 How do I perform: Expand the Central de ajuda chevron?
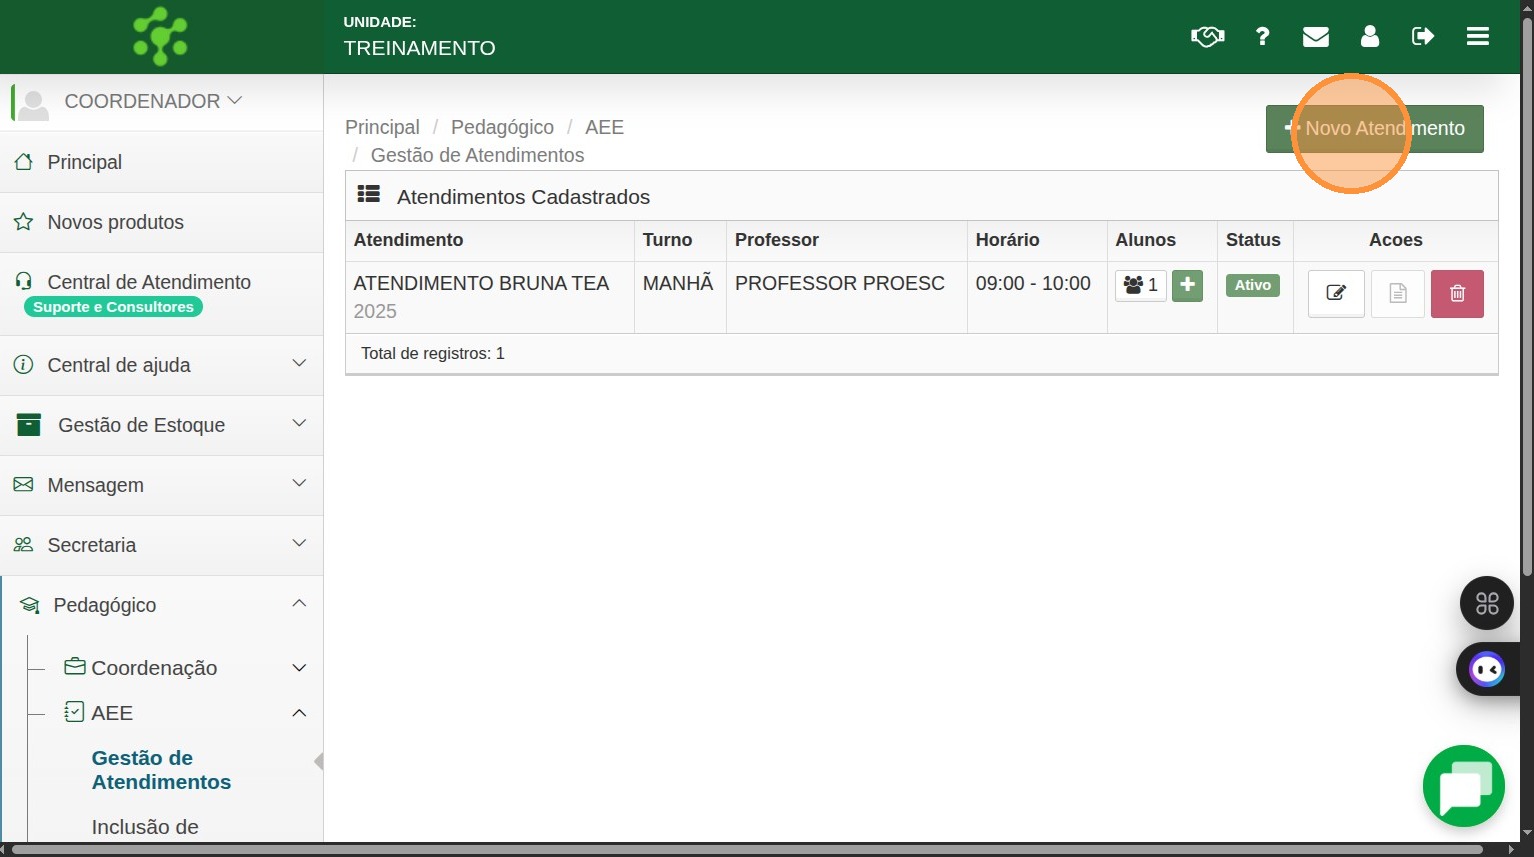(299, 363)
